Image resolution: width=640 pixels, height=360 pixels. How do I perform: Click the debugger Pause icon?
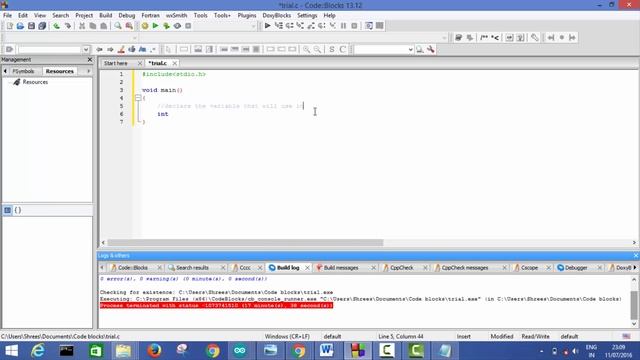[343, 26]
